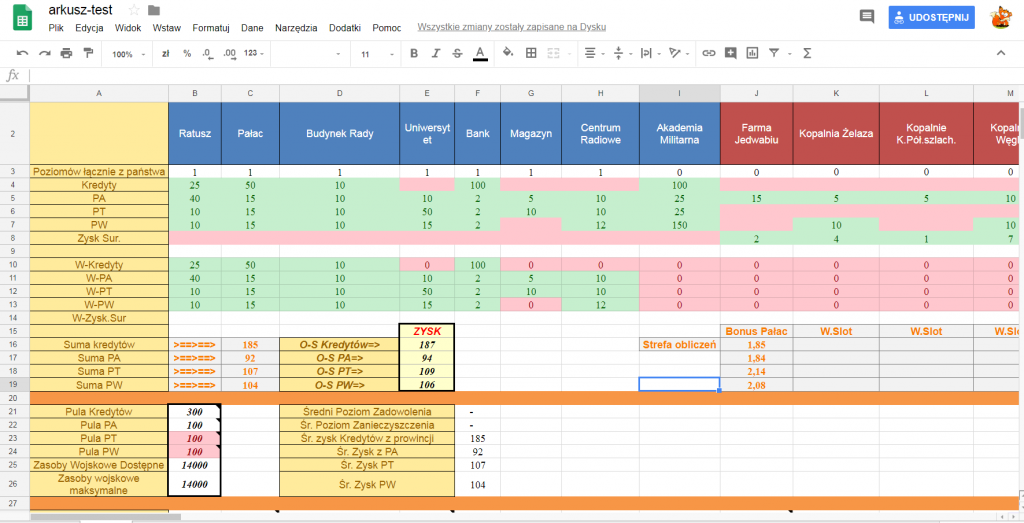Viewport: 1024px width, 523px height.
Task: Toggle italic text formatting
Action: tap(436, 53)
